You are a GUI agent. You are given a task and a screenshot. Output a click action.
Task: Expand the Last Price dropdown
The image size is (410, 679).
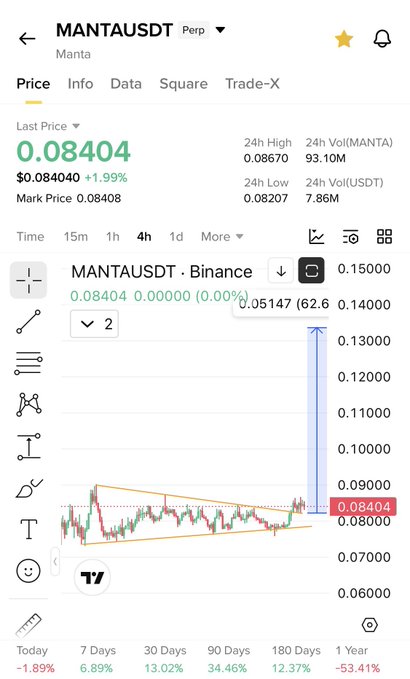[48, 126]
